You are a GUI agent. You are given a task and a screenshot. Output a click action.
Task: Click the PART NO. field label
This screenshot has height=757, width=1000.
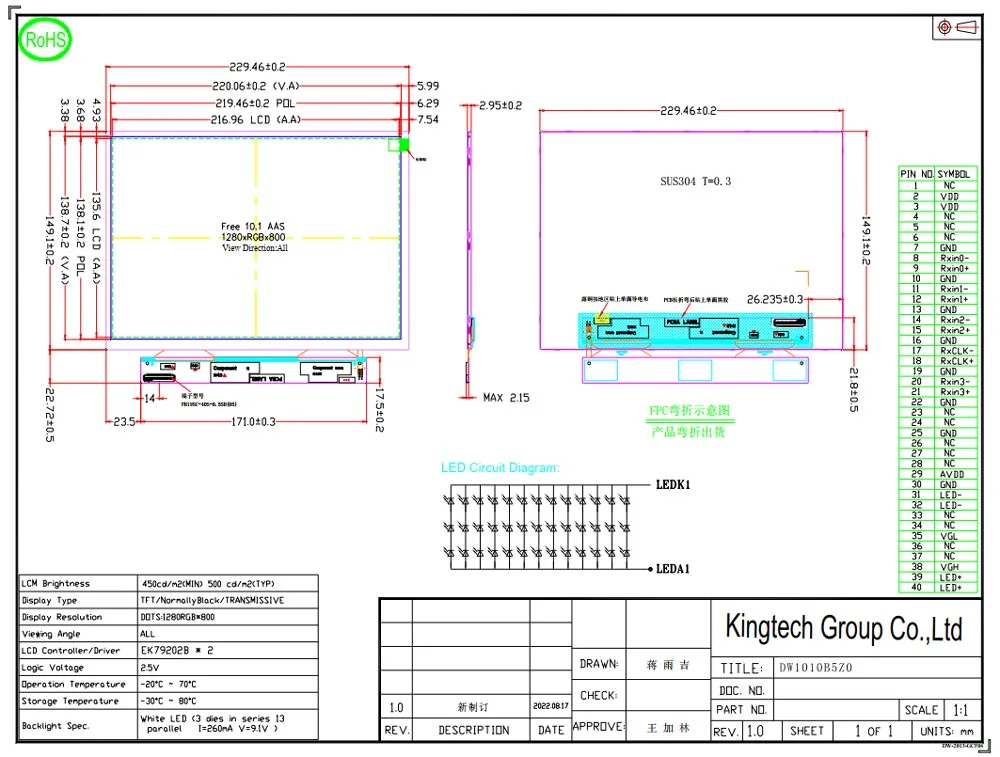[x=741, y=710]
